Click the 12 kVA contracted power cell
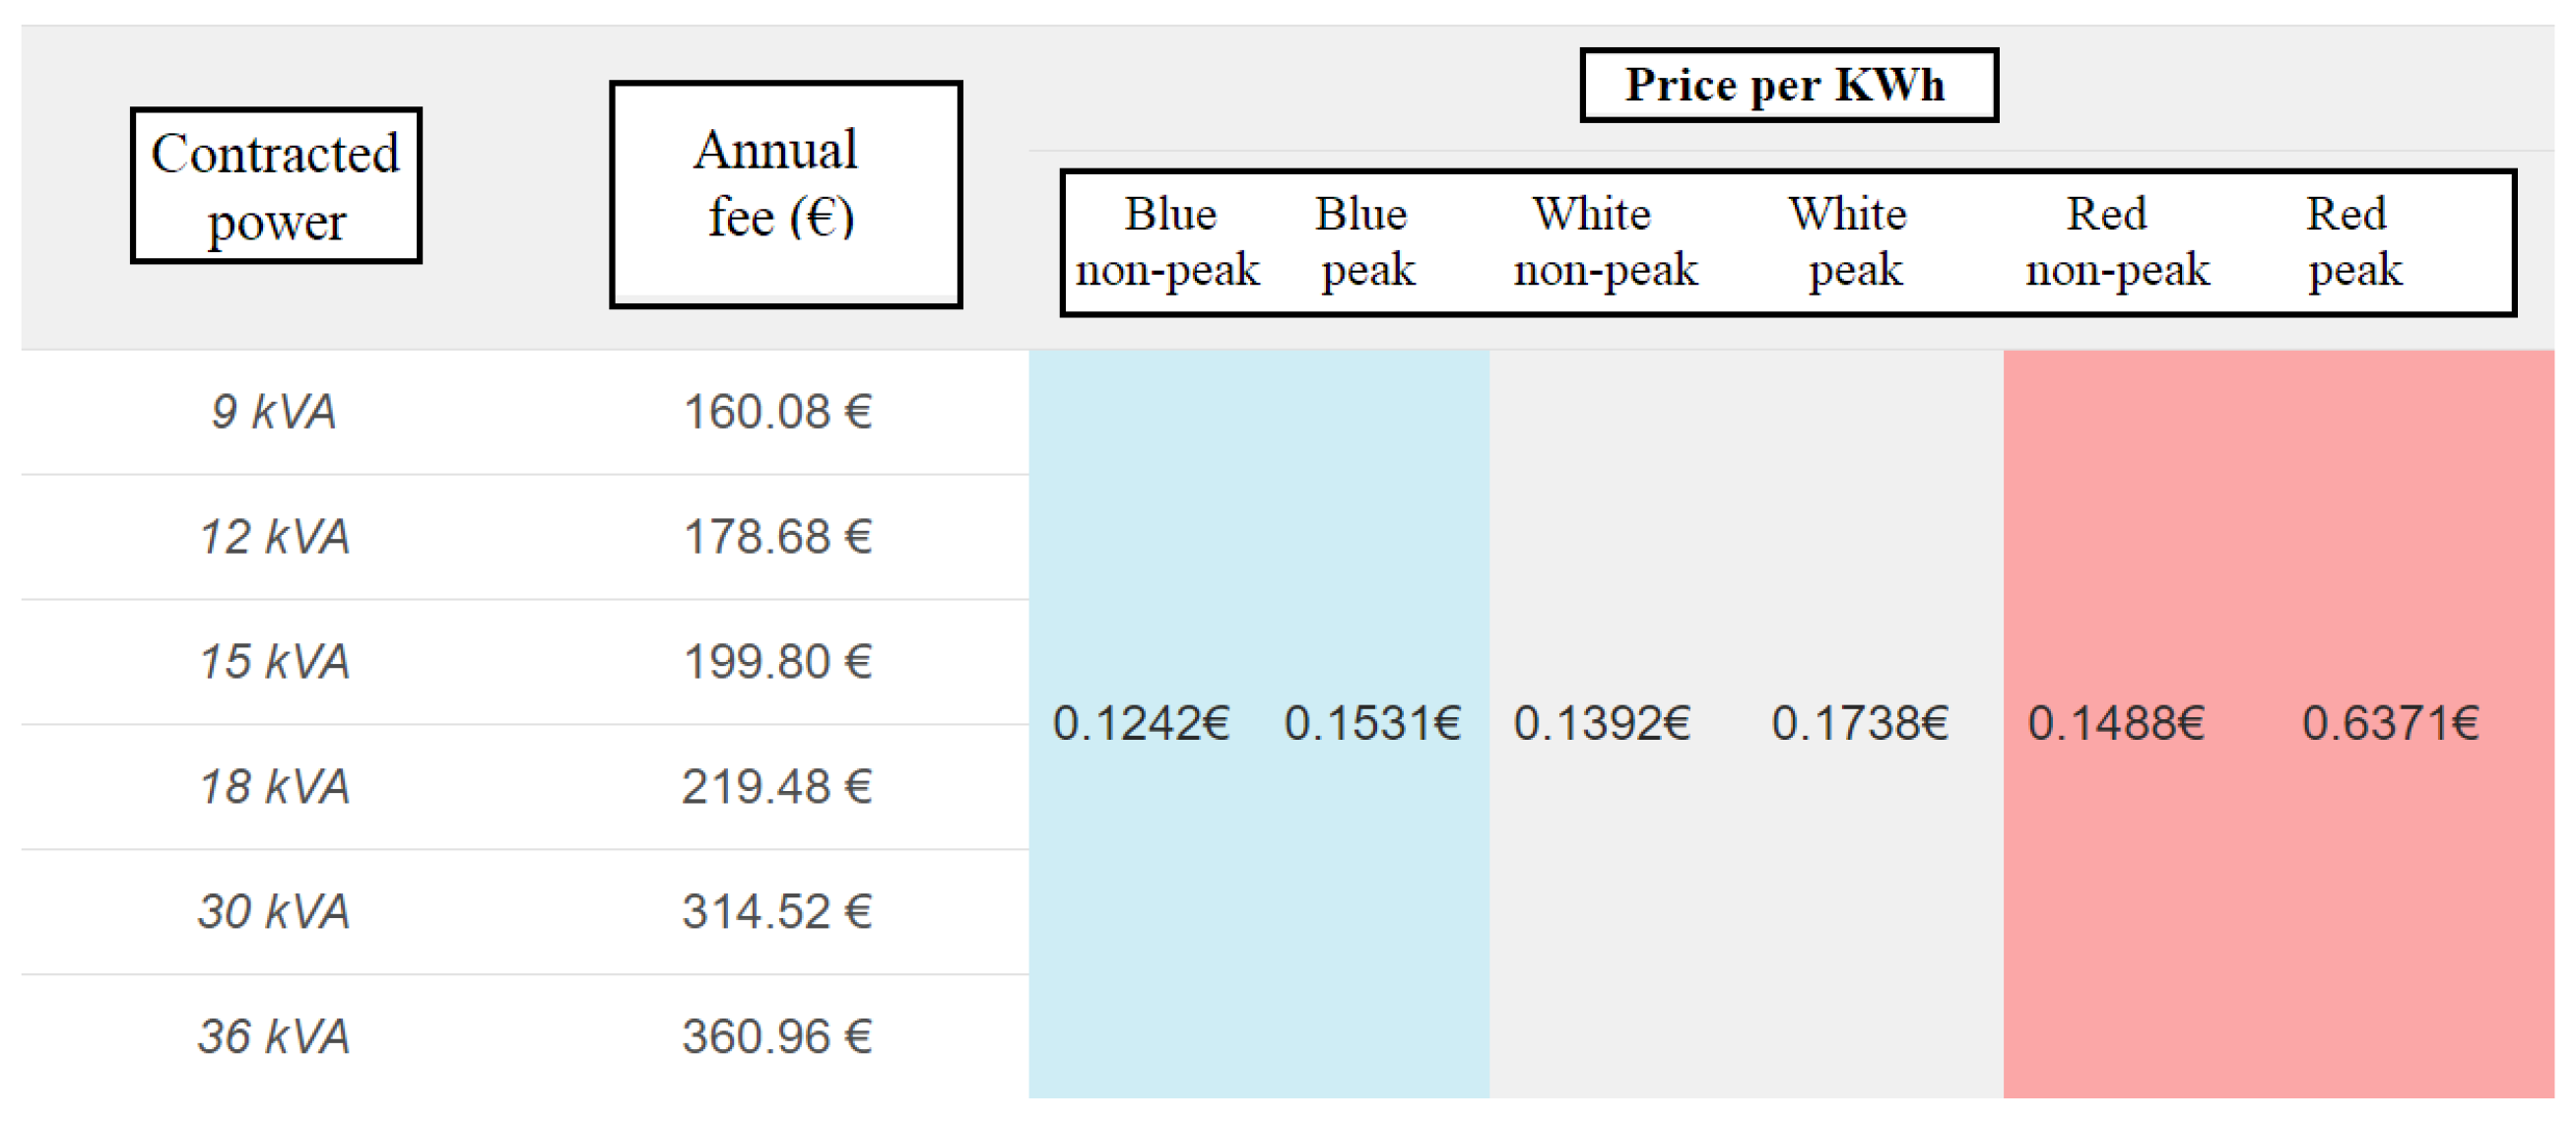The image size is (2576, 1122). [274, 537]
